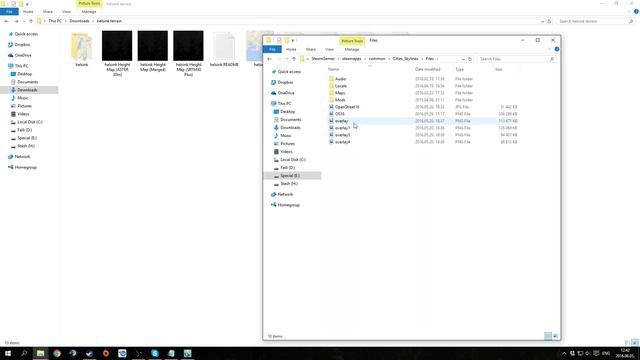Select helsinki Height Map (Merged) thumbnail

pos(153,51)
